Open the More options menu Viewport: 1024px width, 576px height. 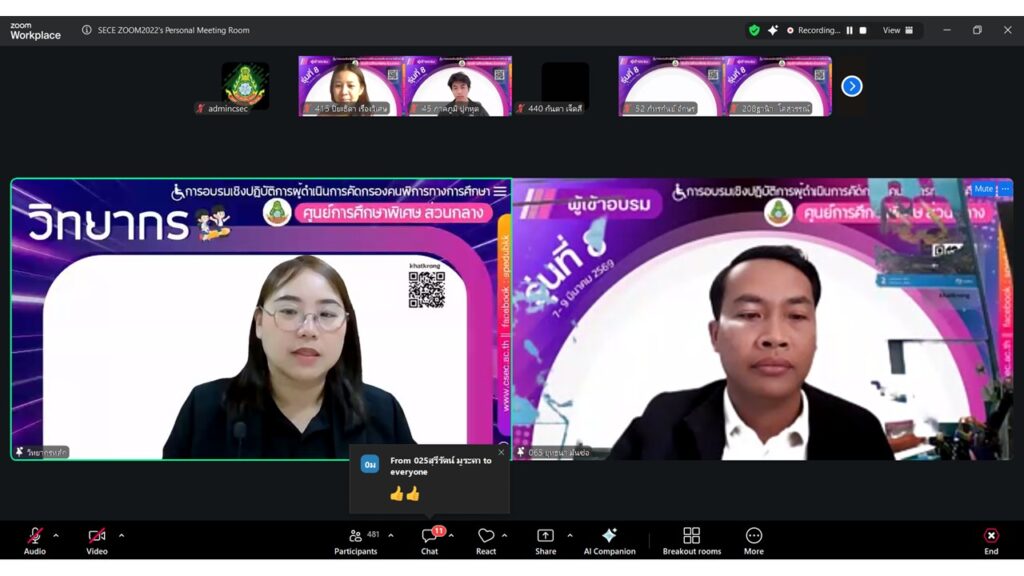click(754, 536)
